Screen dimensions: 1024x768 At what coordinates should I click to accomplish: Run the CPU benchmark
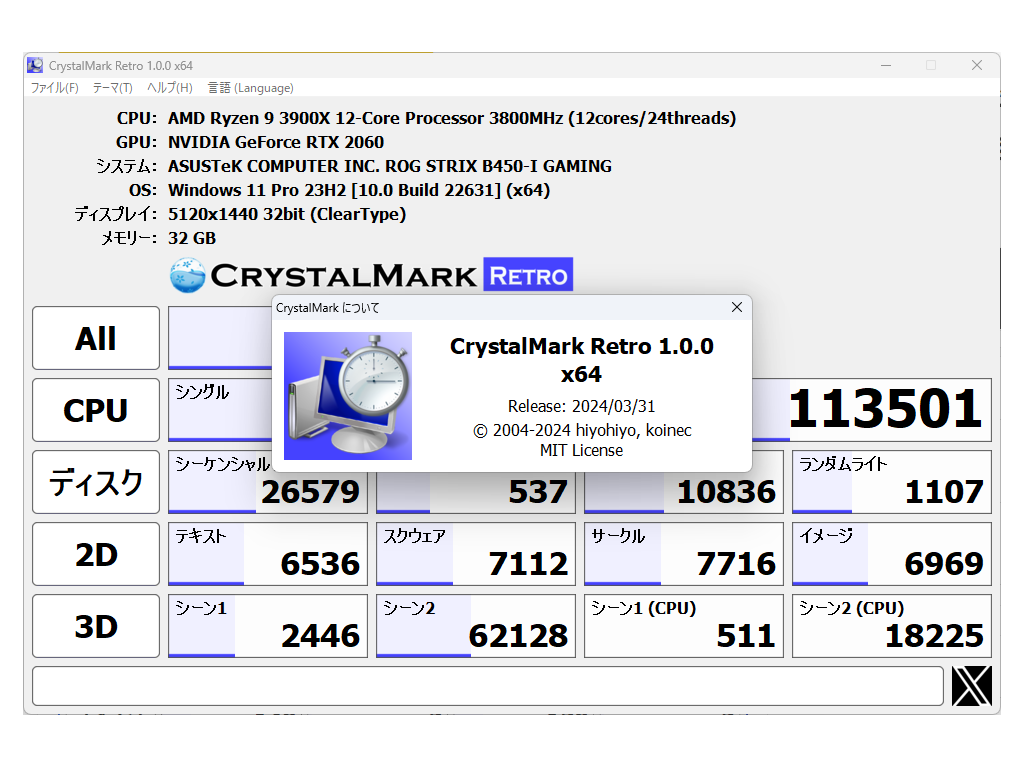[95, 410]
